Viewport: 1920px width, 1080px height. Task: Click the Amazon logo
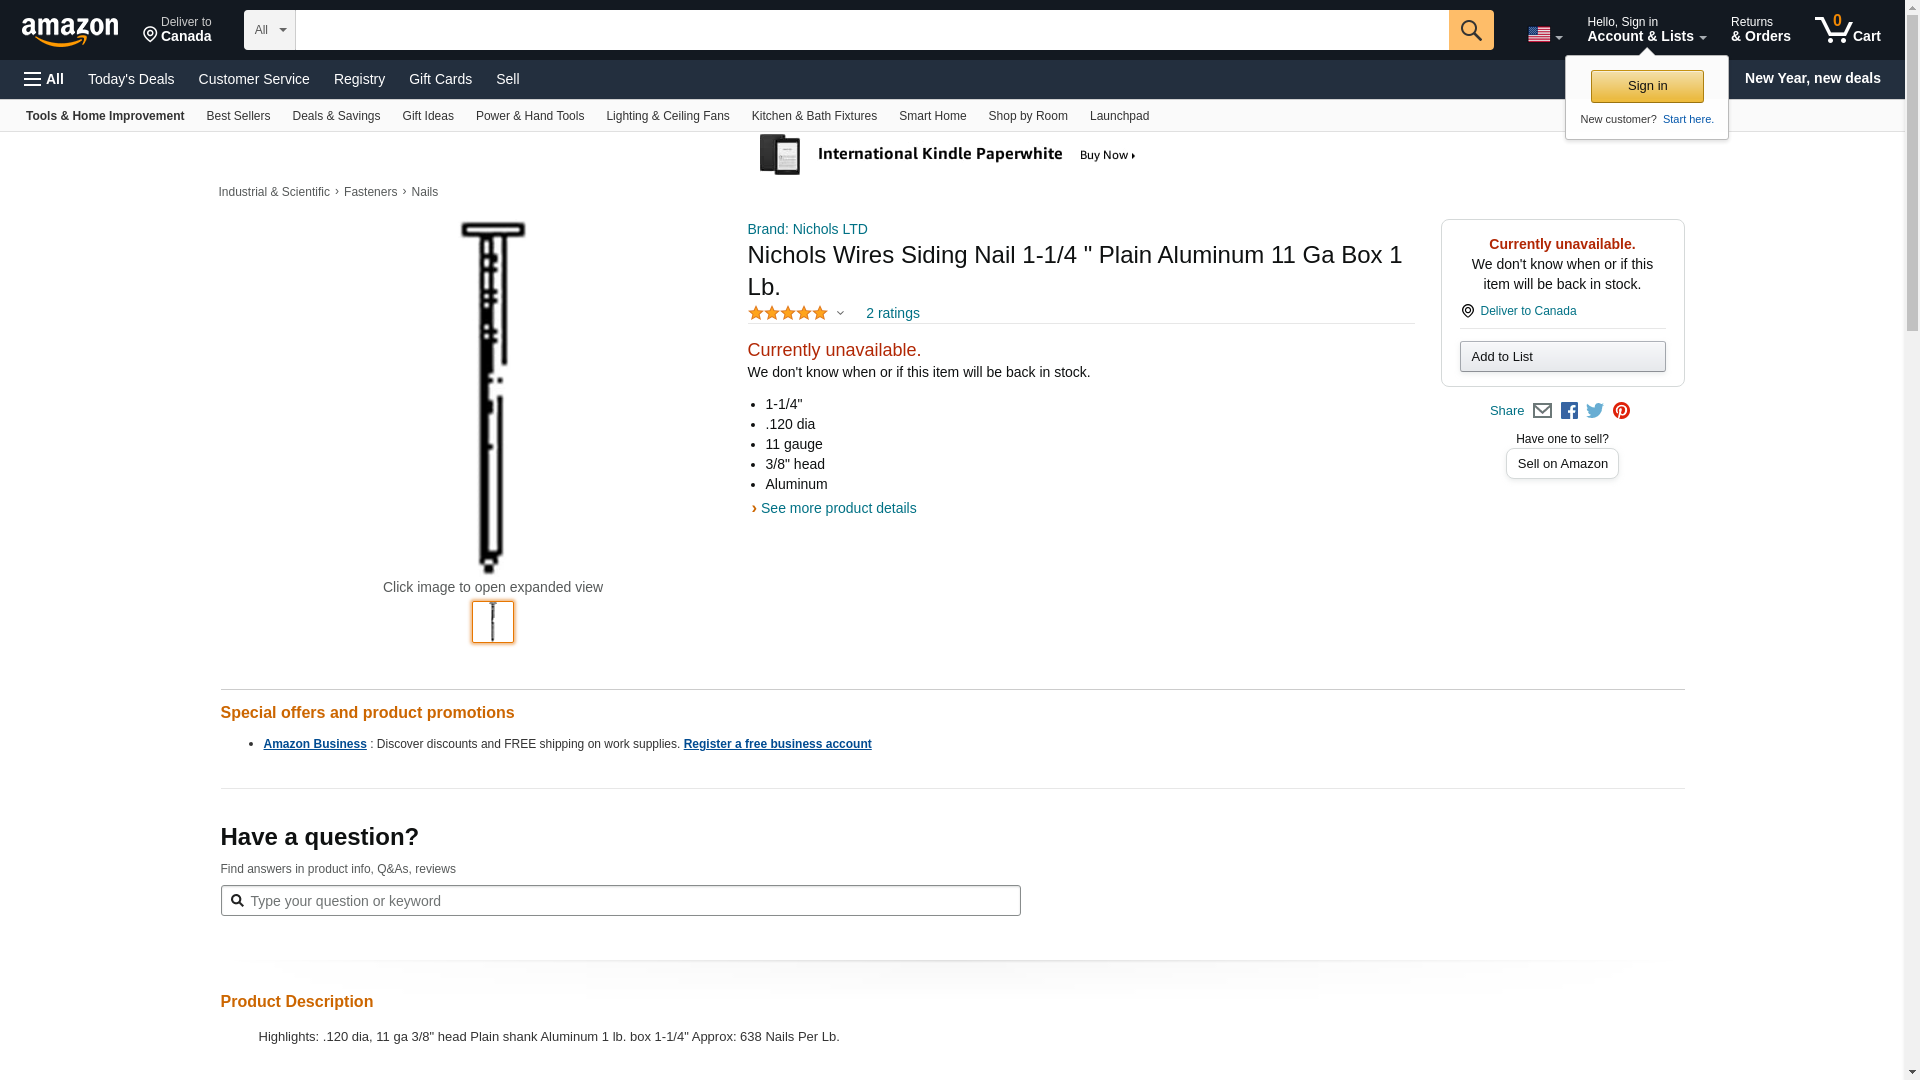pos(70,31)
